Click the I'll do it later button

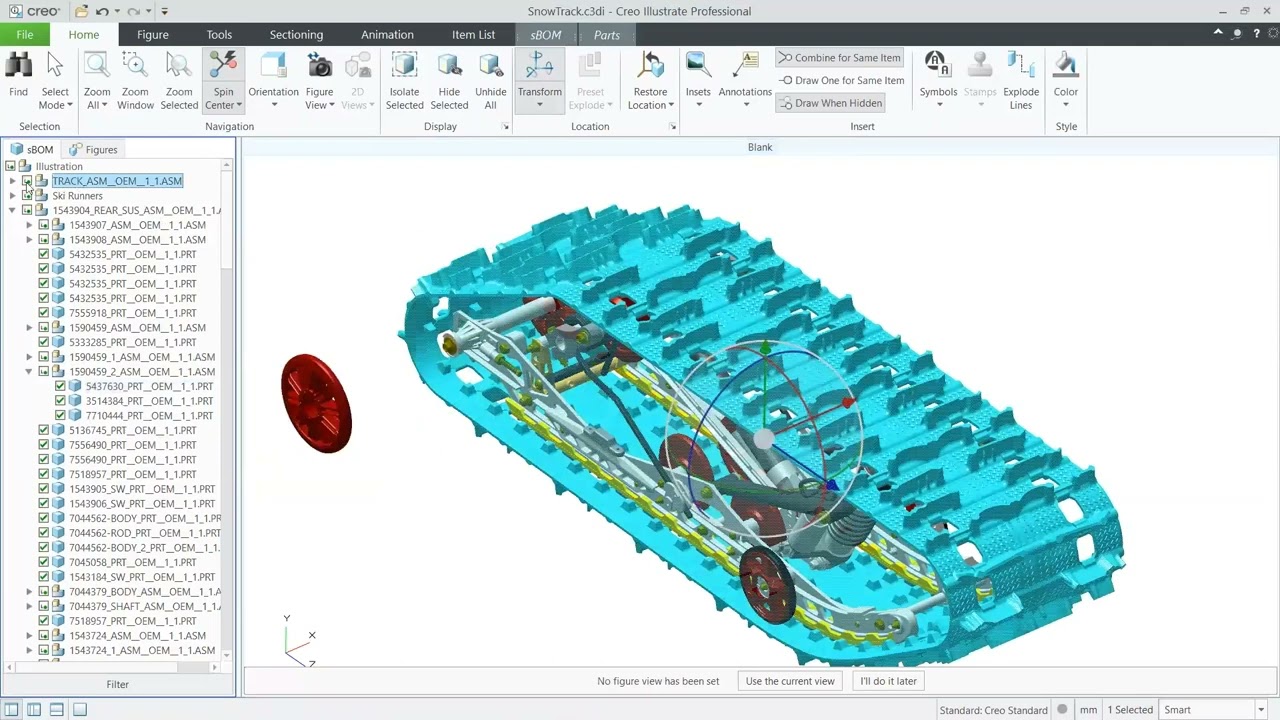(888, 681)
